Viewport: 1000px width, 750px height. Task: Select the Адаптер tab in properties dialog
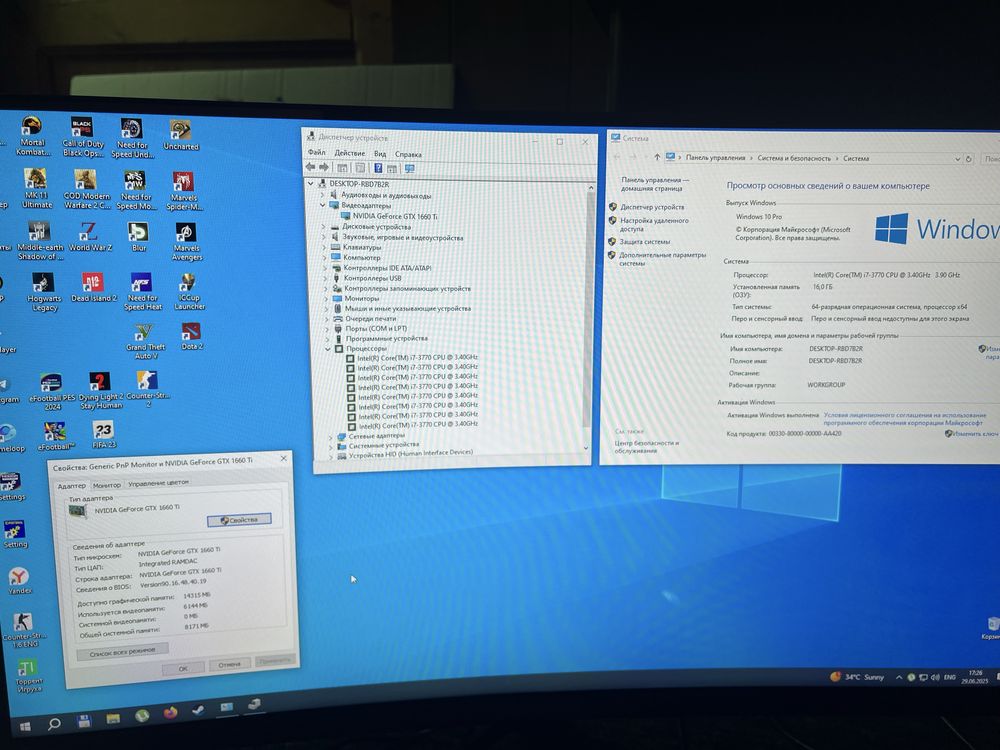coord(72,486)
